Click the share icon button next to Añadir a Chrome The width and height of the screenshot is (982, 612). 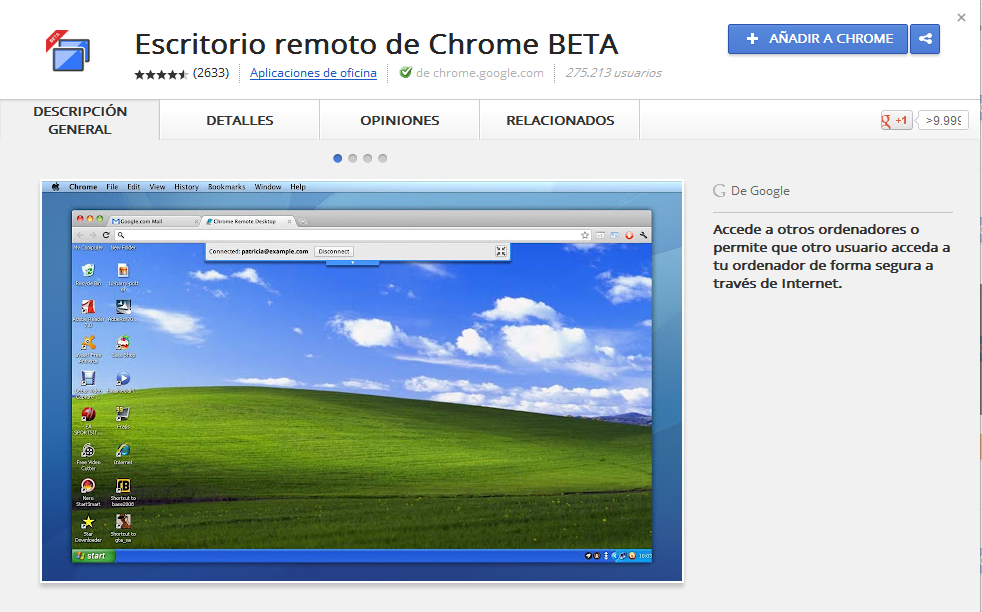tap(925, 39)
